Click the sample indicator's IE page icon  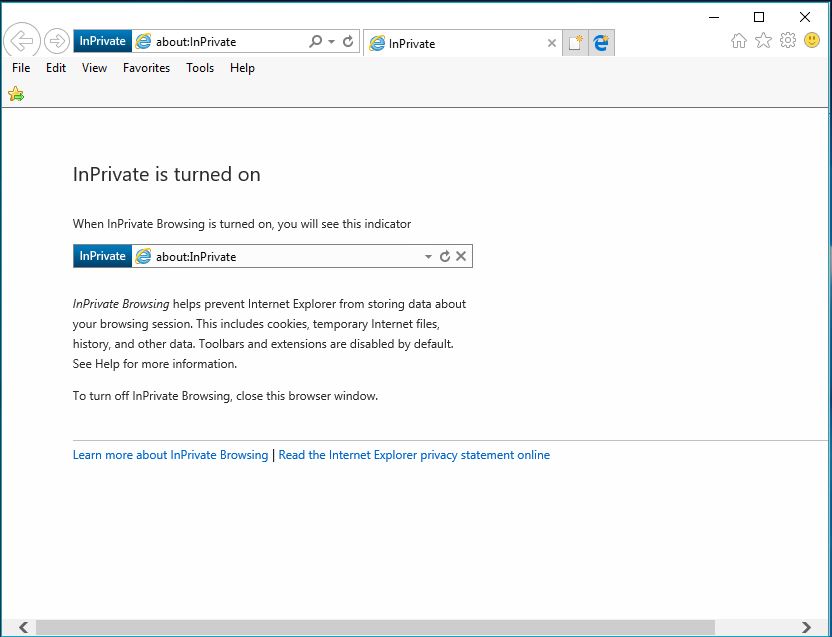click(143, 256)
